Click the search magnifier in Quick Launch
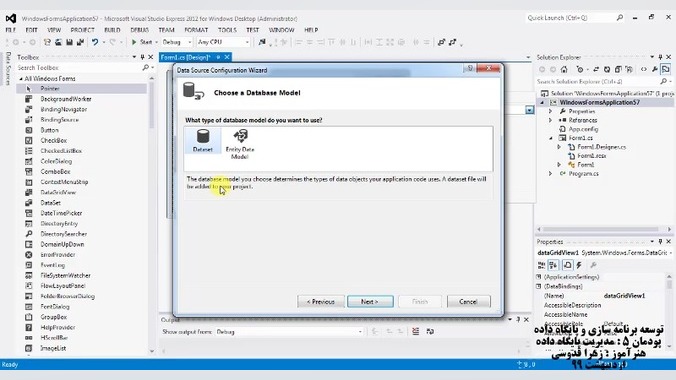The image size is (676, 380). coord(620,18)
